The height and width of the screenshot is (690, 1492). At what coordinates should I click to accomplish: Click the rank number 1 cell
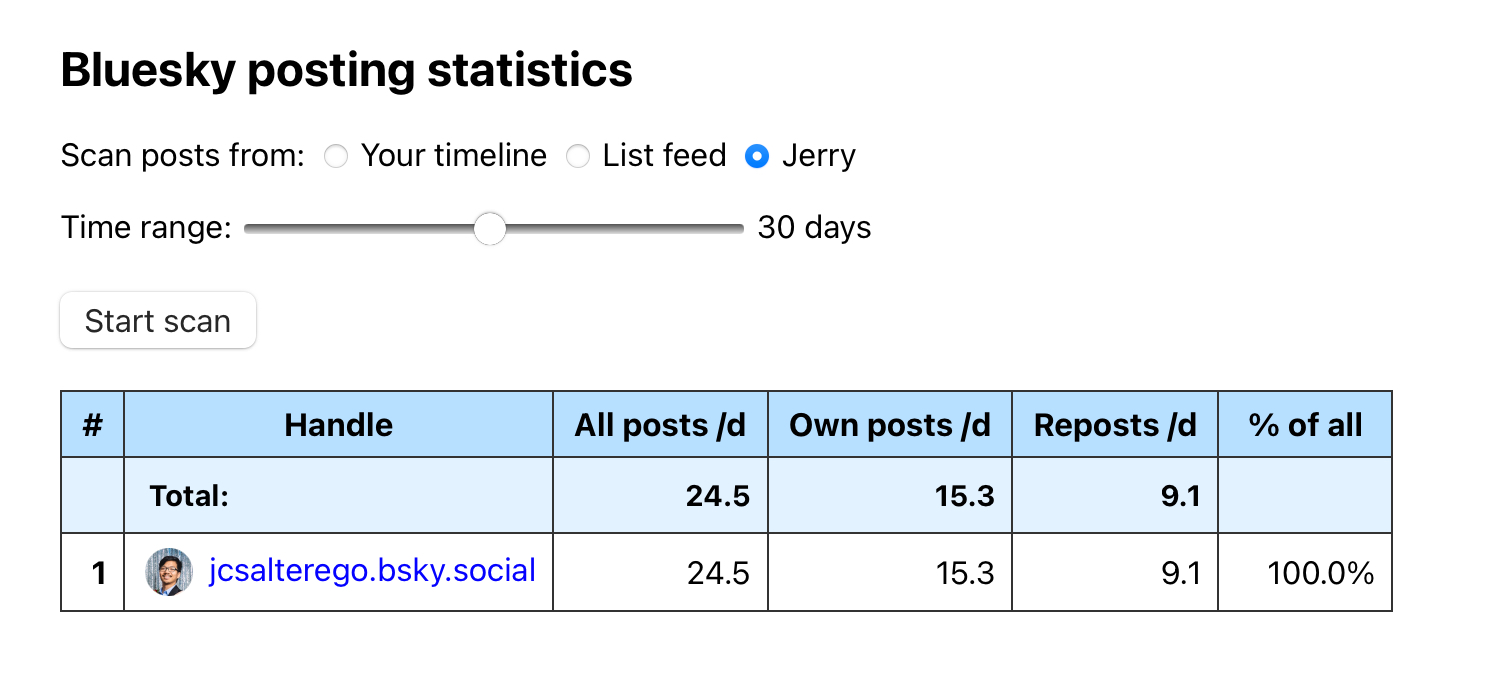coord(98,573)
